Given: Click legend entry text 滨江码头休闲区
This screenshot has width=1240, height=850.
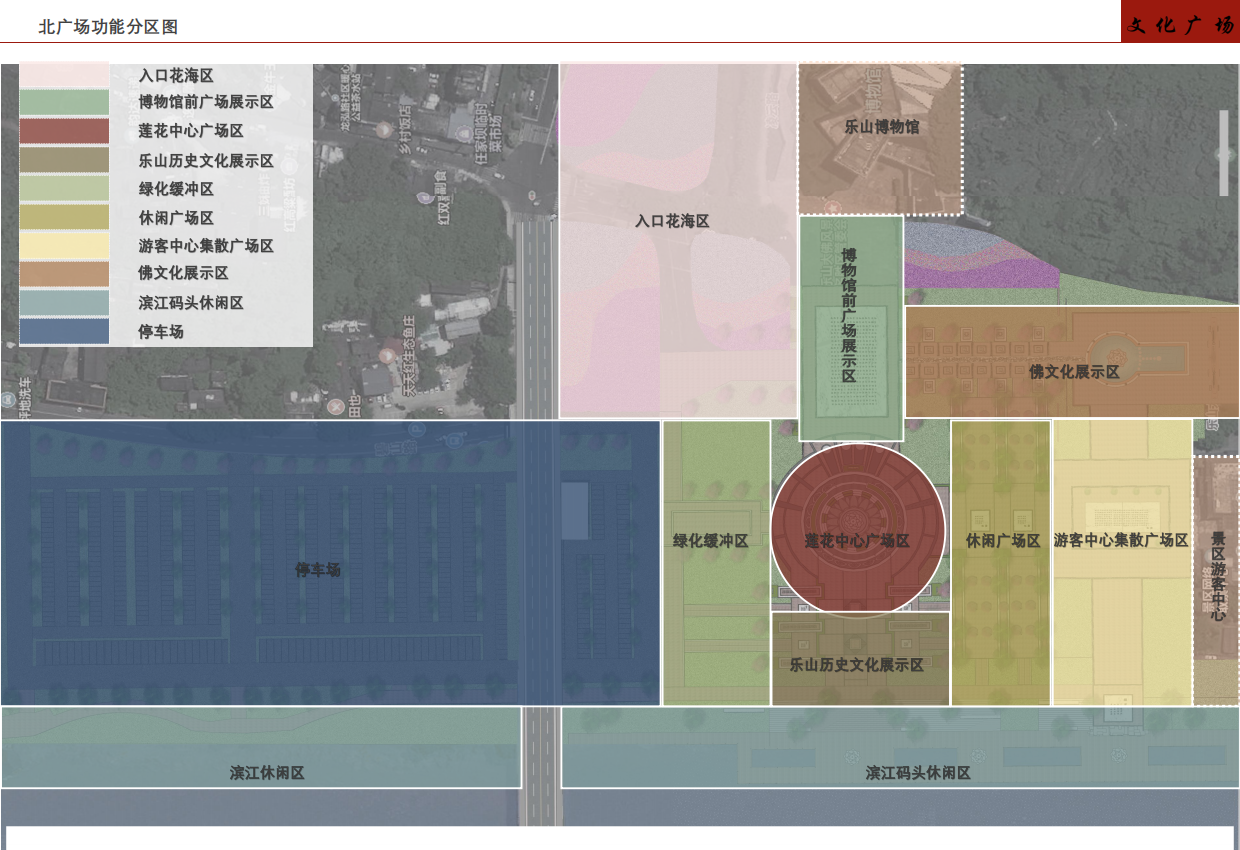Looking at the screenshot, I should [x=191, y=302].
